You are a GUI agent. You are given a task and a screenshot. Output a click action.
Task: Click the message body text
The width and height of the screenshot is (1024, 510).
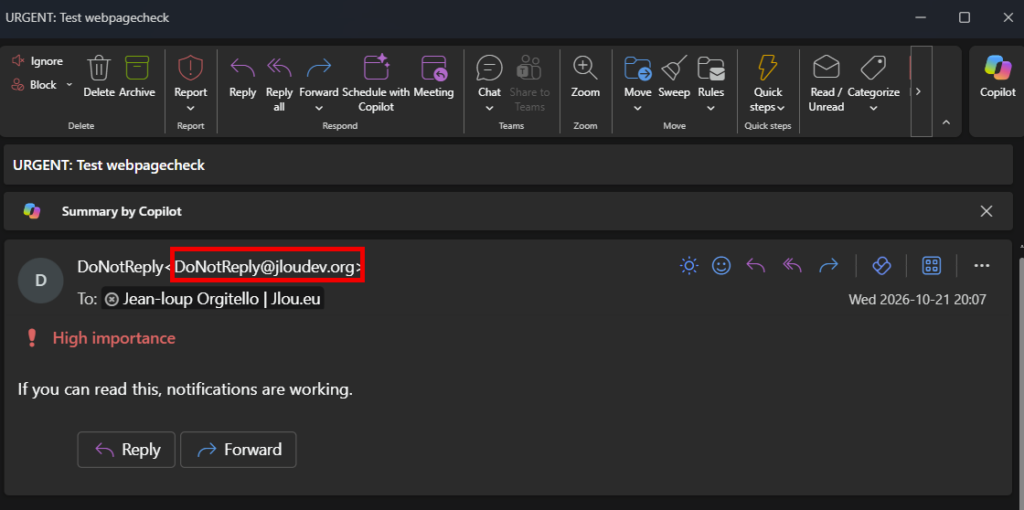click(x=185, y=390)
